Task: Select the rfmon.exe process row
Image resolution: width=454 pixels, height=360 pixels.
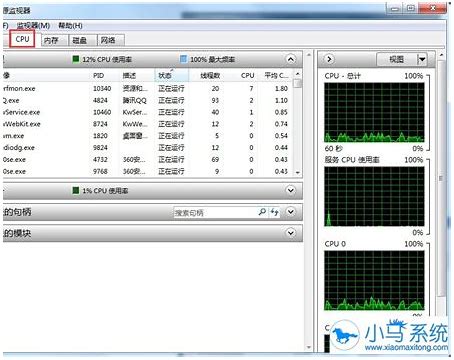Action: [148, 88]
